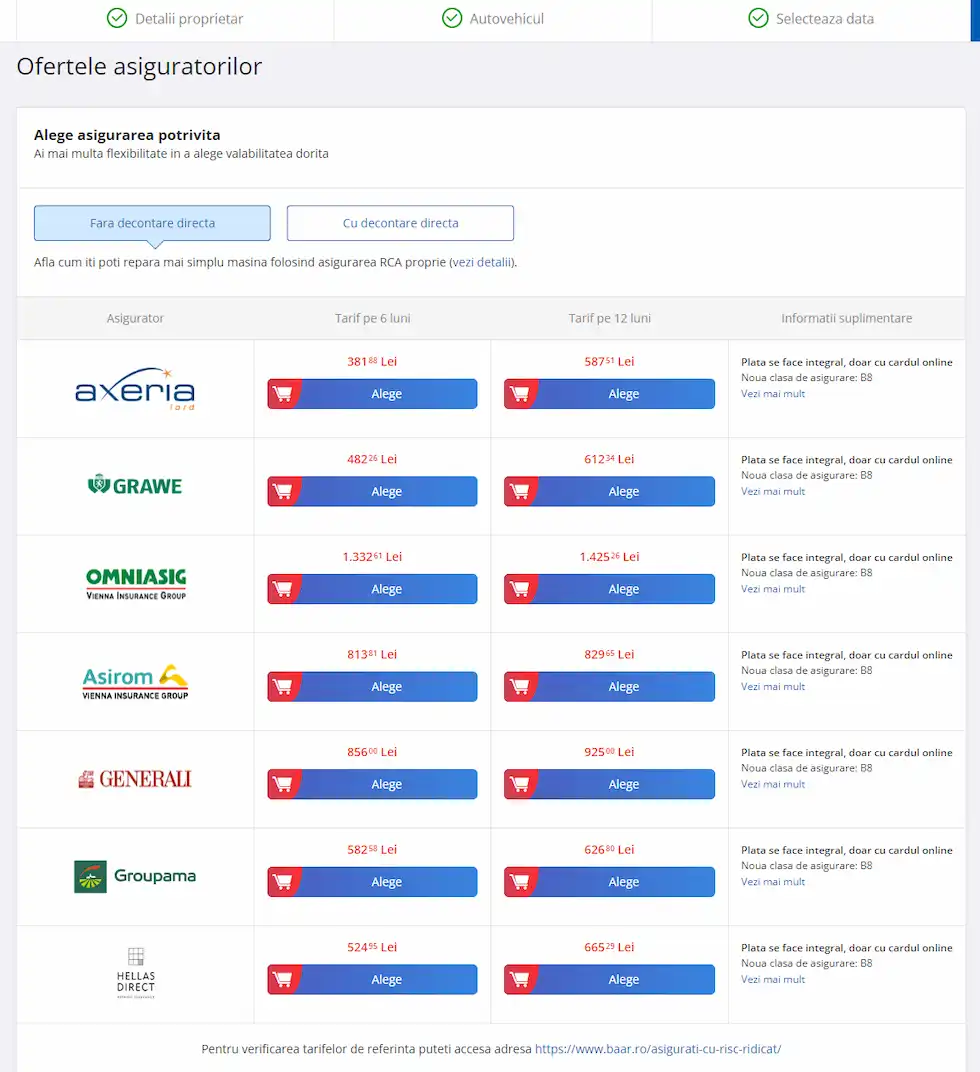Click the Axeria 381.88 Lei price
This screenshot has width=980, height=1072.
tap(372, 362)
